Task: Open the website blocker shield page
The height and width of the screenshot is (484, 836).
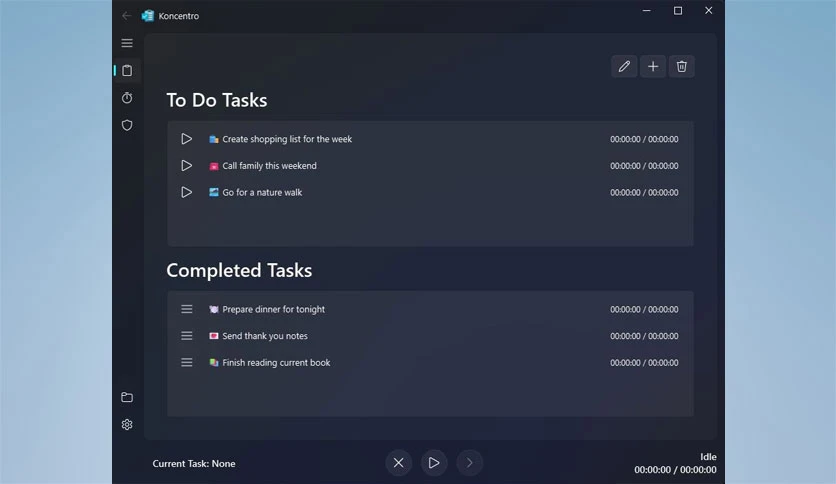Action: (127, 125)
